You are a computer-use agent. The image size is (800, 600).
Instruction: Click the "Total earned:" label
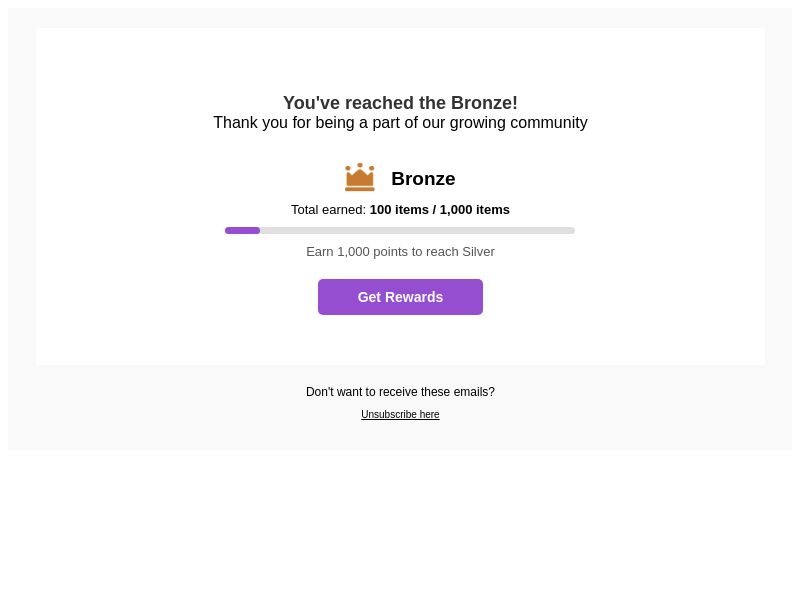(x=329, y=210)
